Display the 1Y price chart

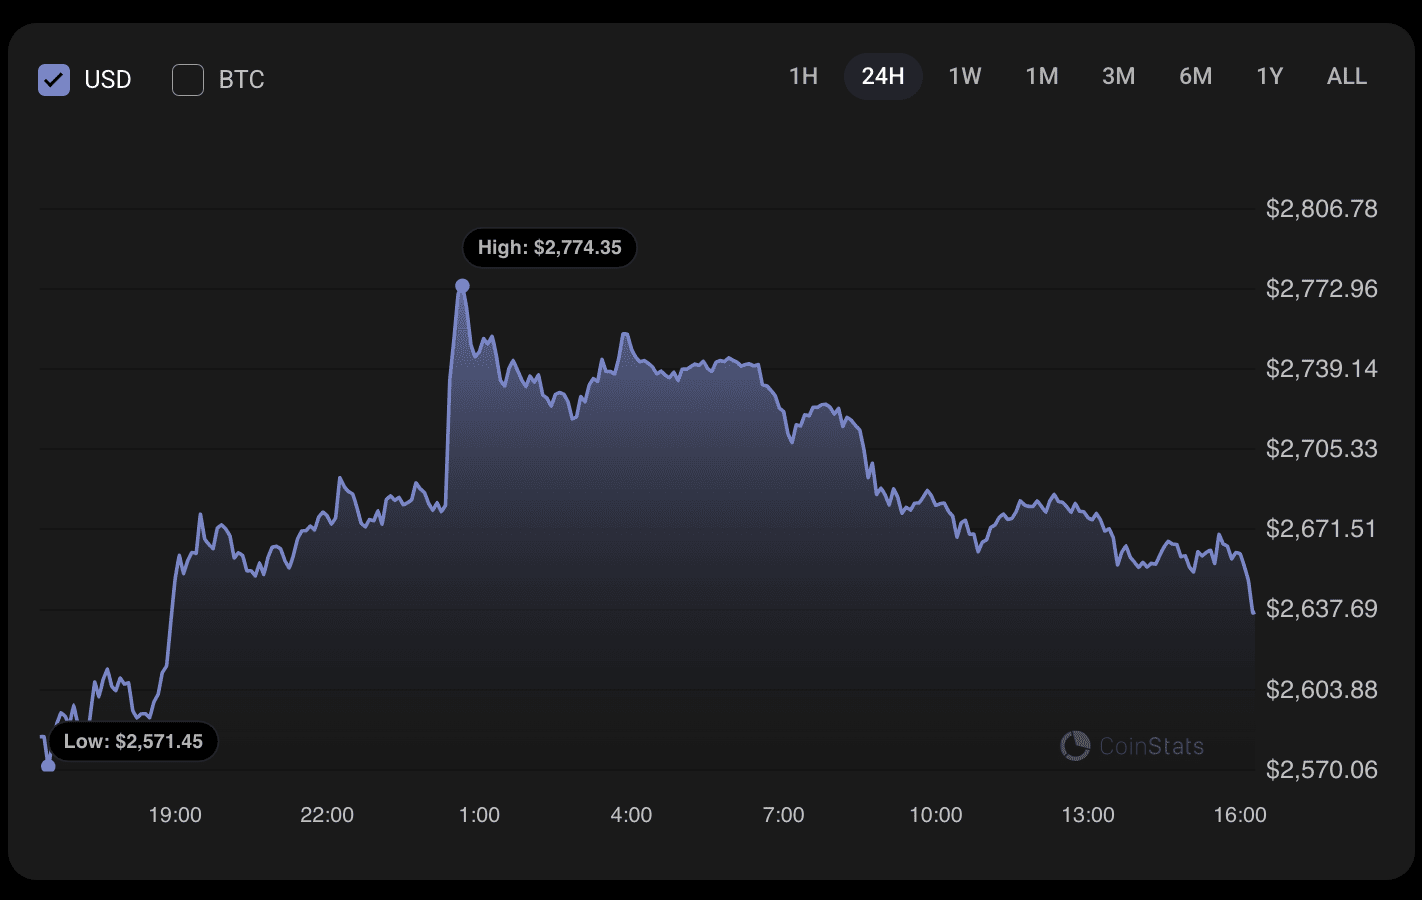coord(1270,77)
